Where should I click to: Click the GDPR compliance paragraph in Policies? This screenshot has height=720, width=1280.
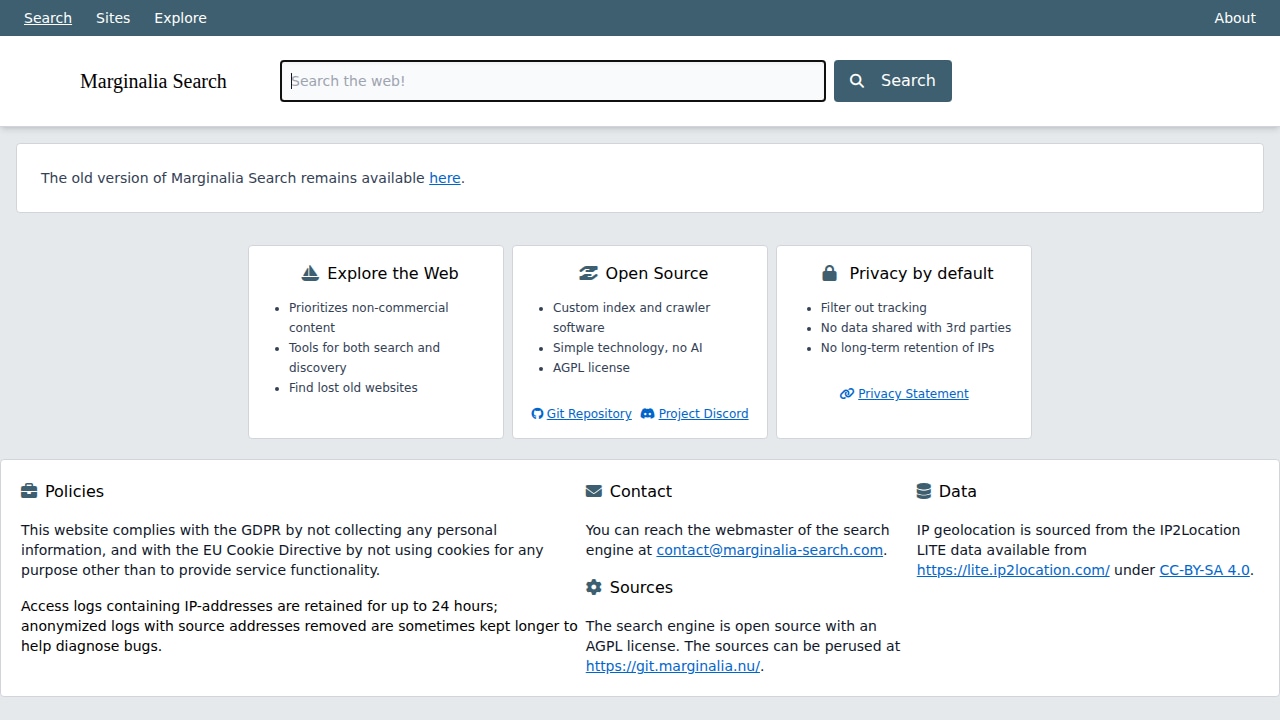point(282,550)
